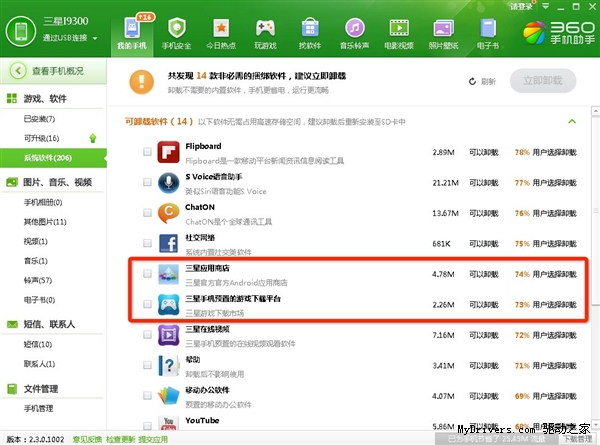Click the list's vertical scrollbar thumb
The image size is (600, 445).
coord(595,210)
